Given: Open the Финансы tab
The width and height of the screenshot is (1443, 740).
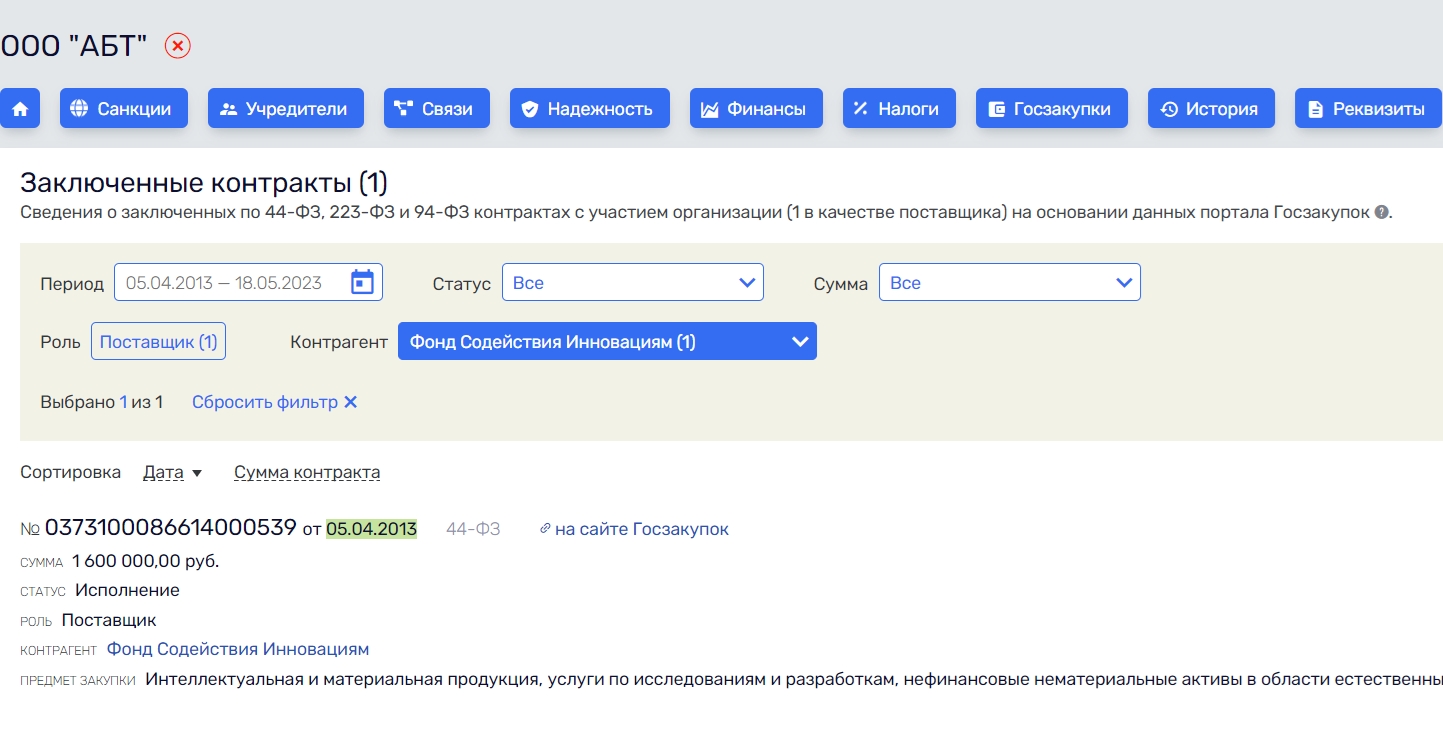Looking at the screenshot, I should [756, 109].
